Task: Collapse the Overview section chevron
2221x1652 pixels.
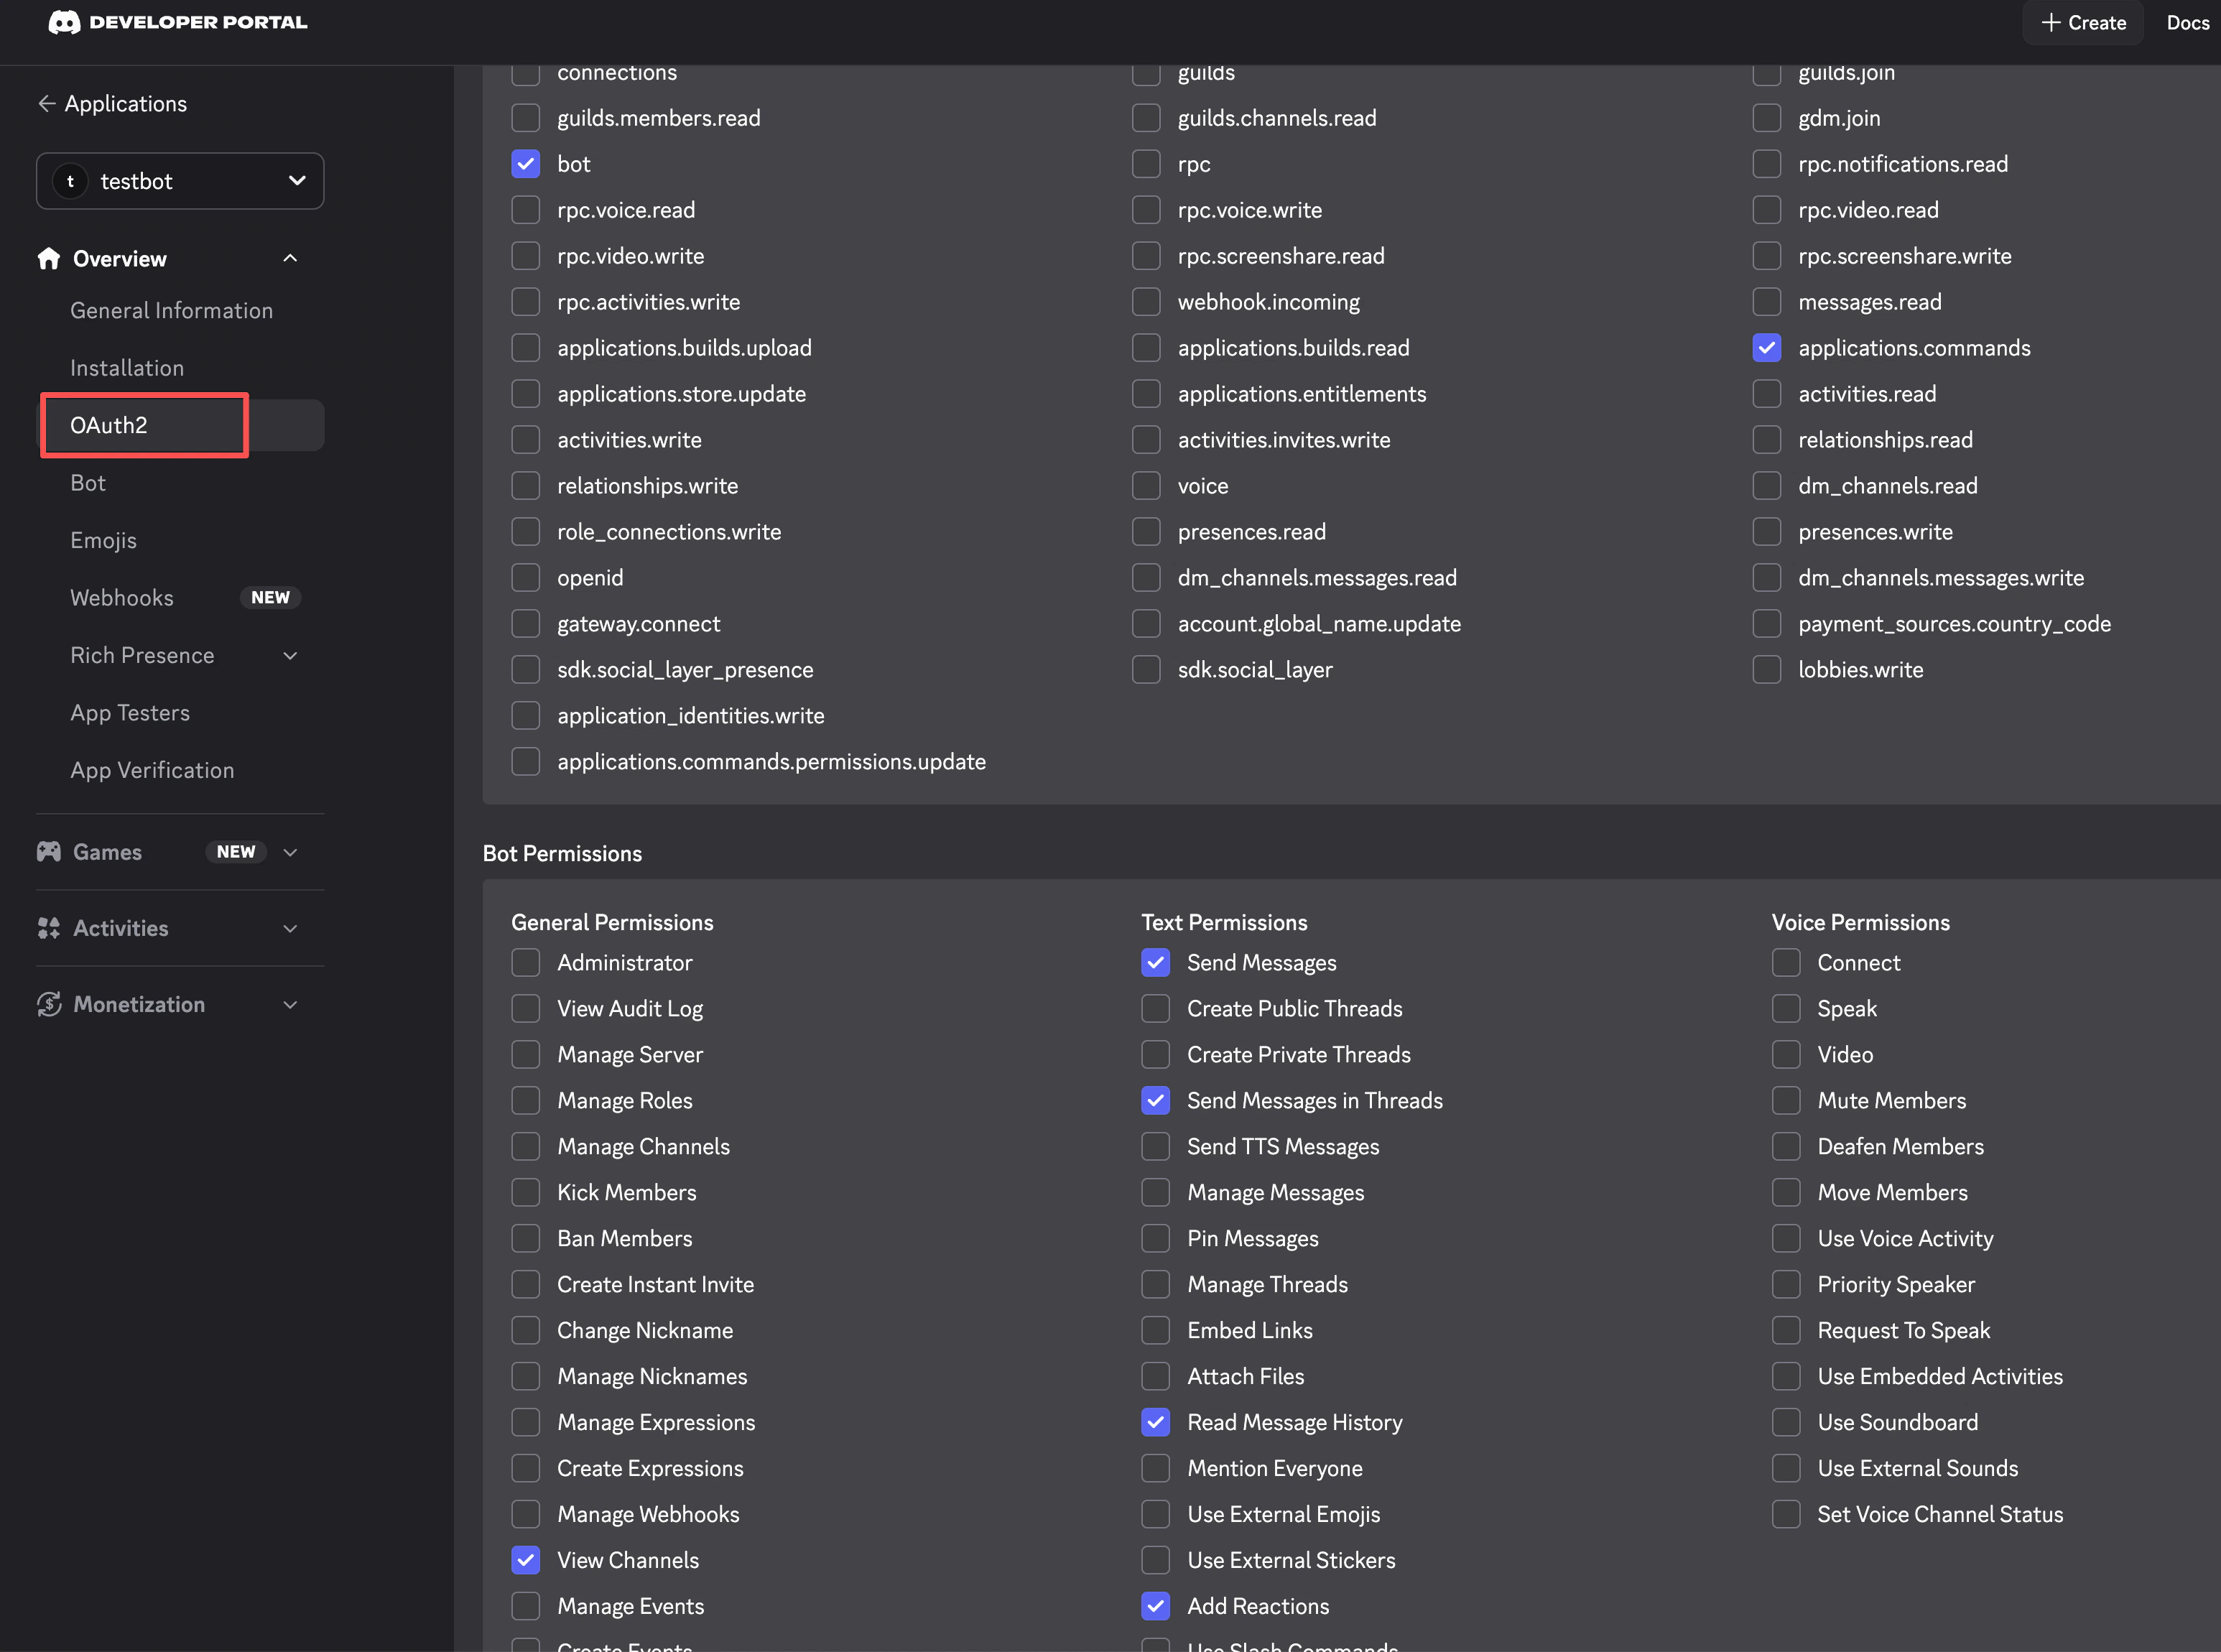Action: 290,259
